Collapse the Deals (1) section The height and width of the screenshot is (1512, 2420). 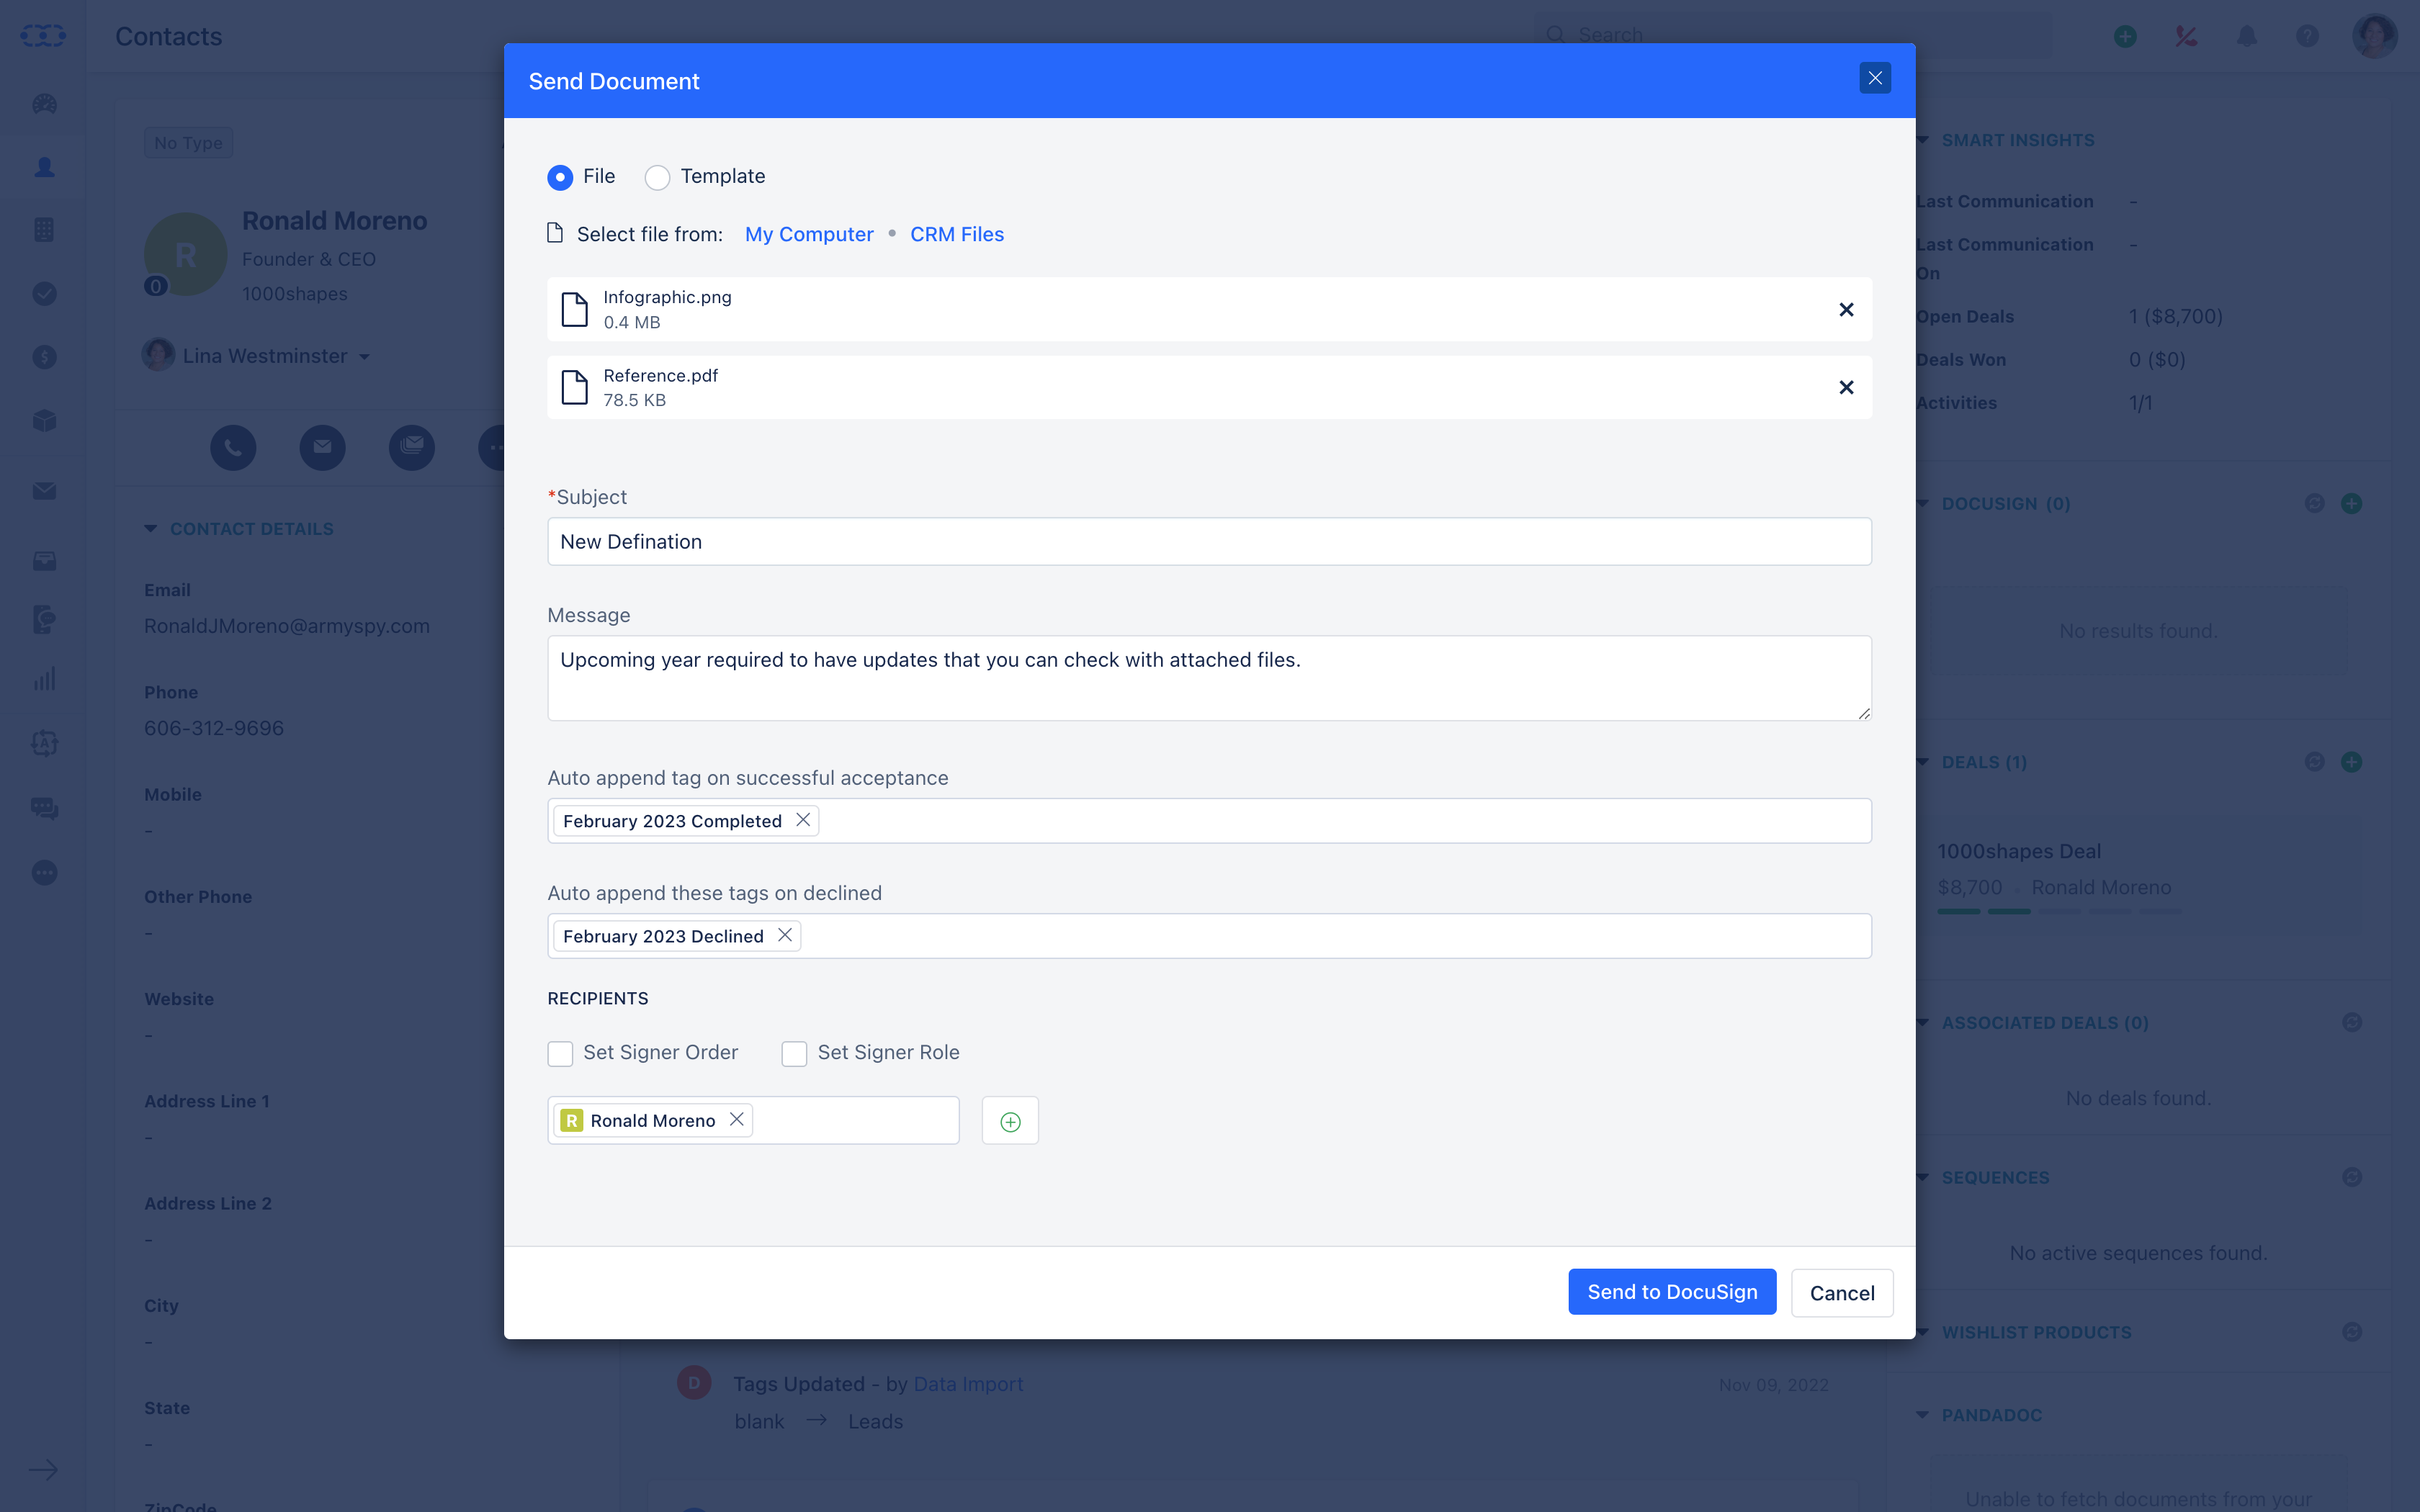(1924, 762)
